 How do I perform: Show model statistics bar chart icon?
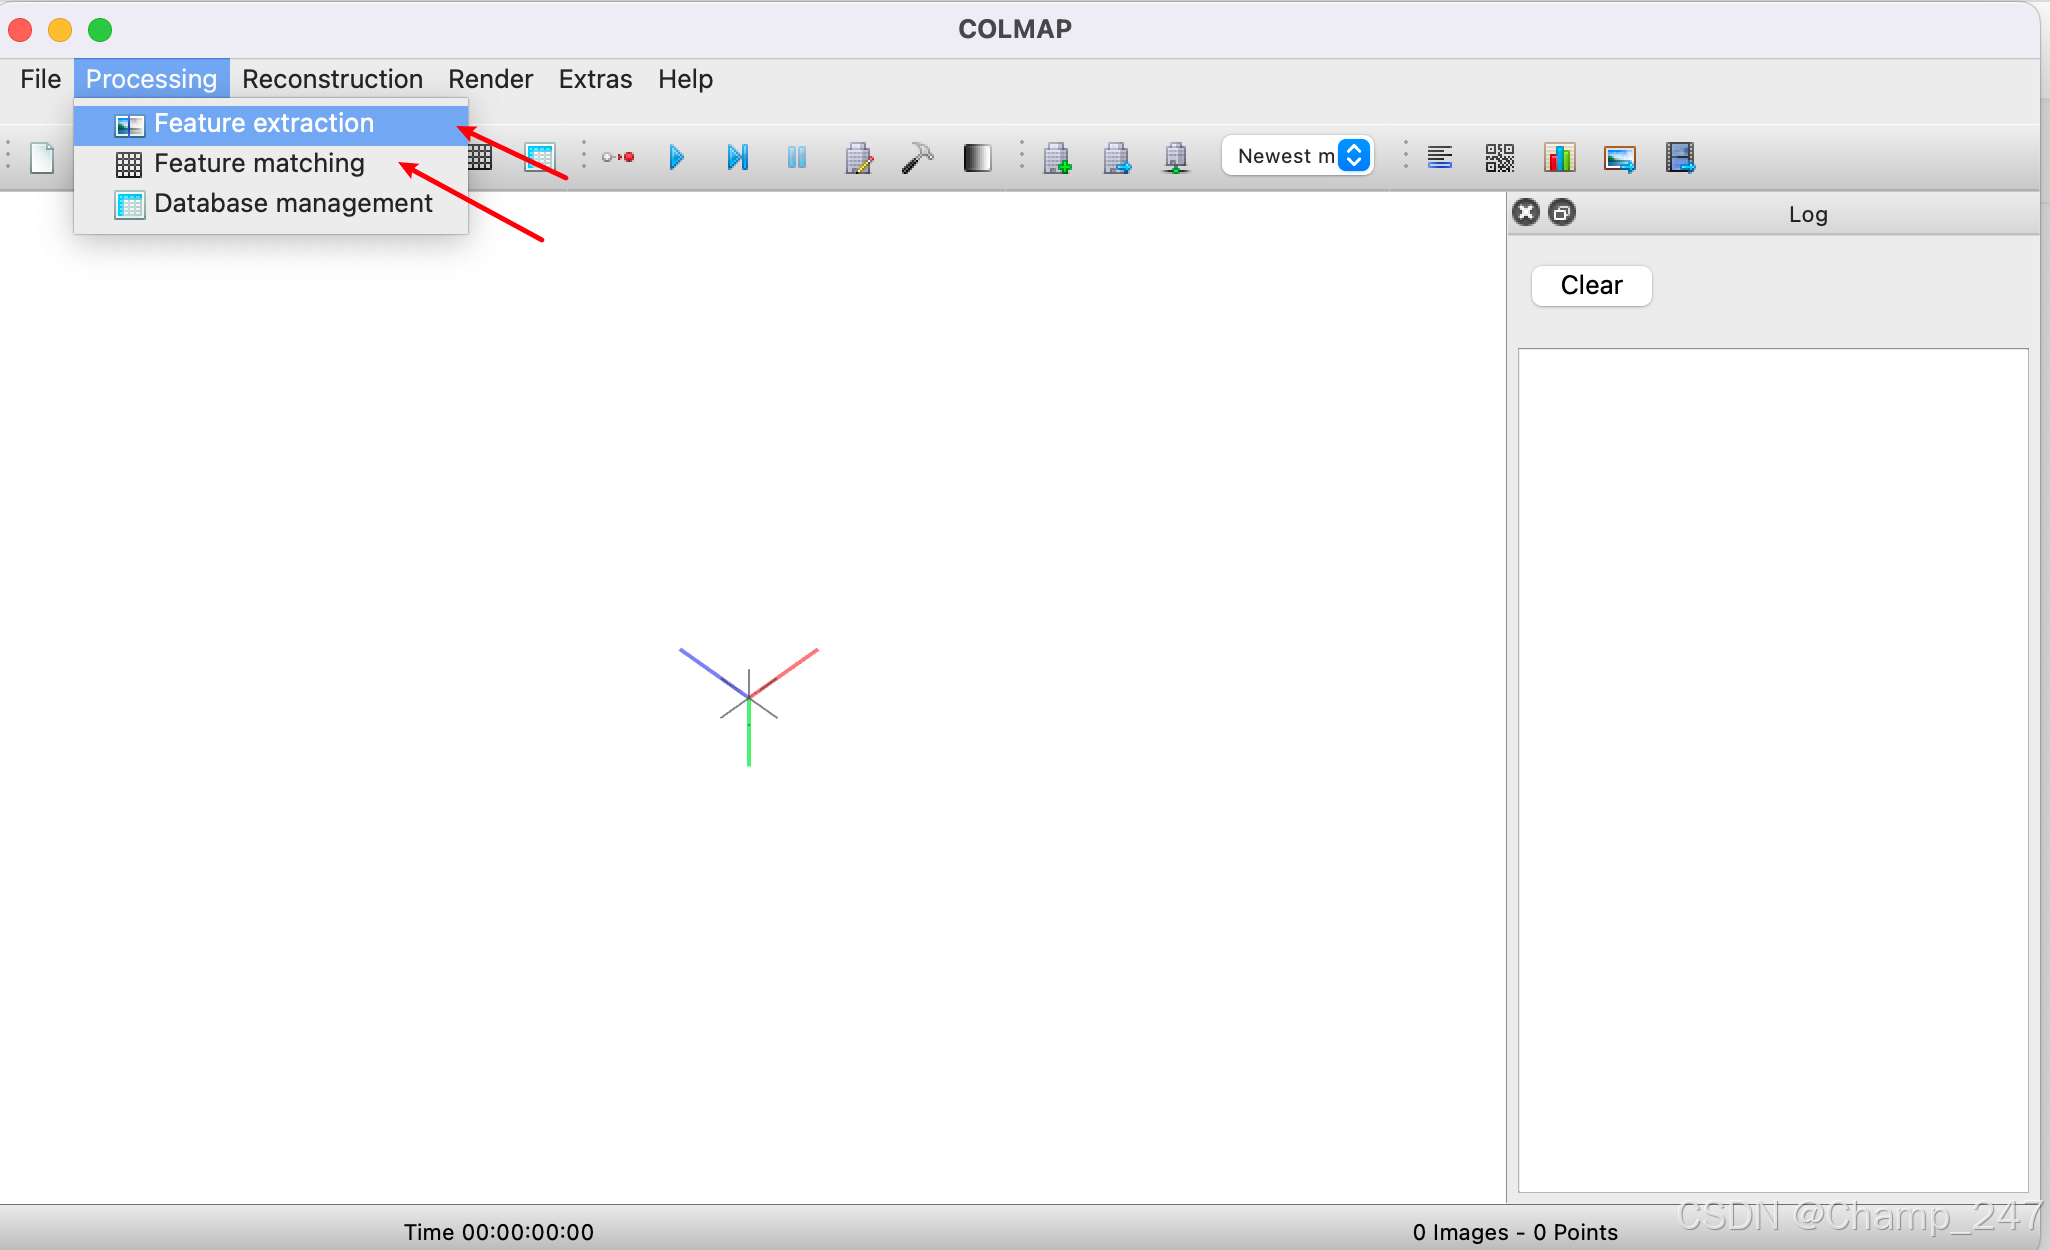pyautogui.click(x=1559, y=157)
